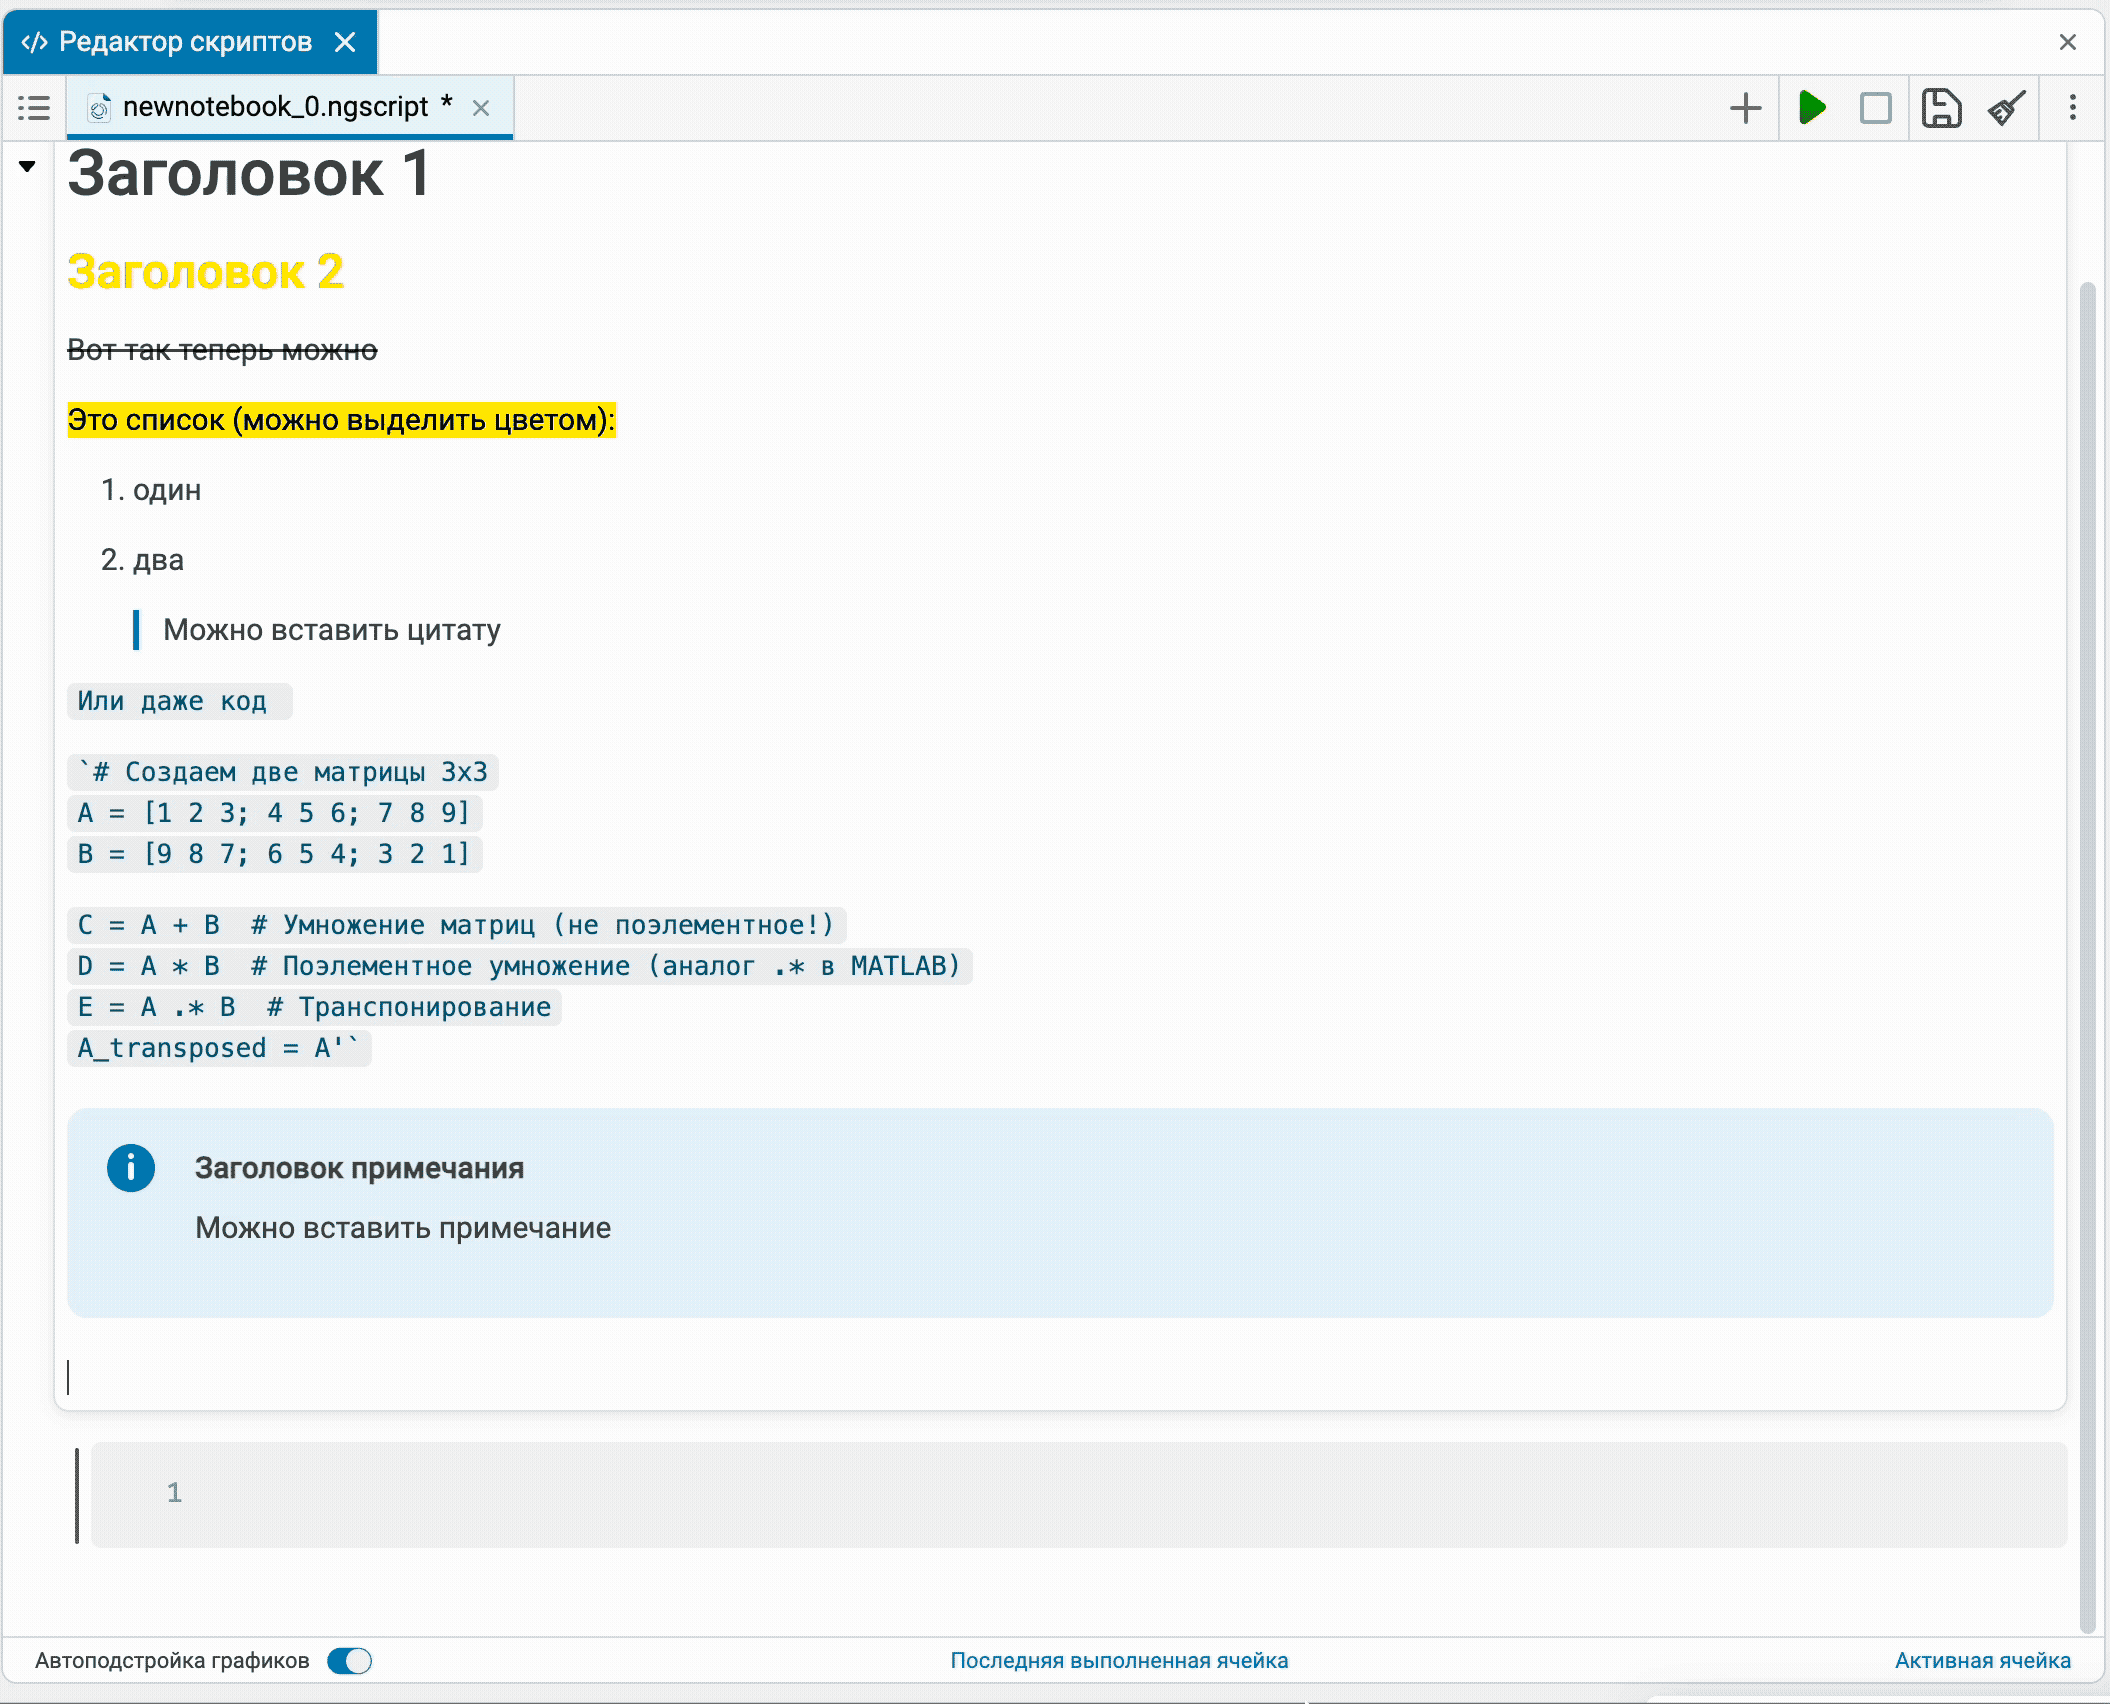
Task: Click code line E = A .* B
Action: point(314,1007)
